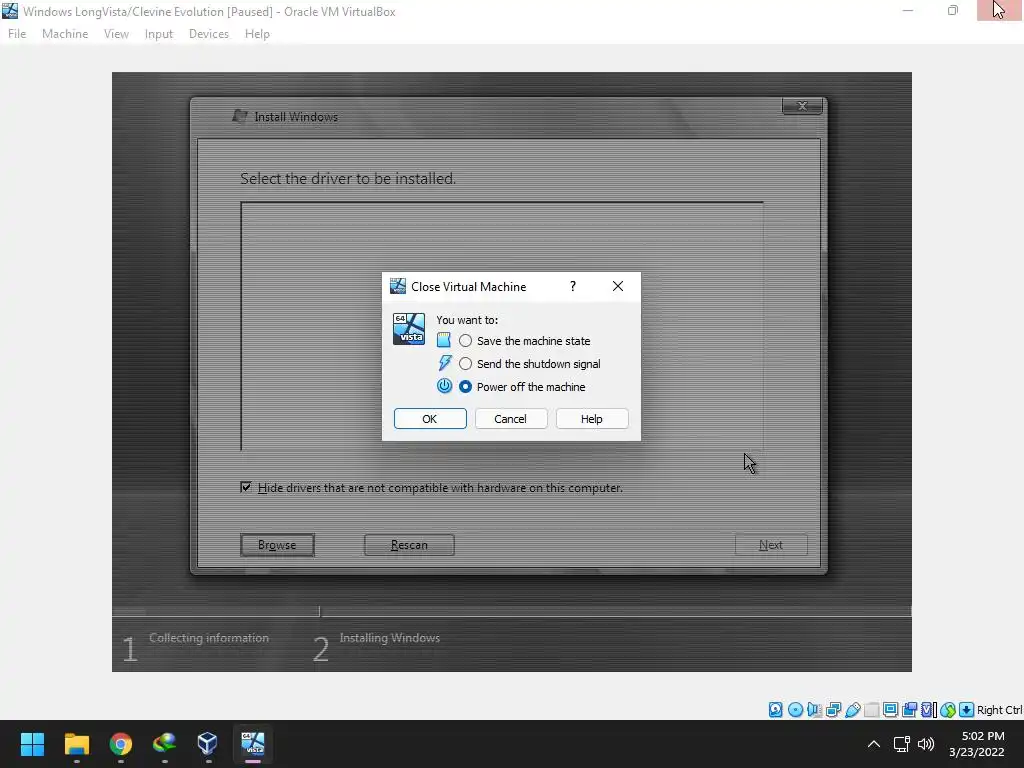Click the CPU virtualization status icon

(929, 710)
